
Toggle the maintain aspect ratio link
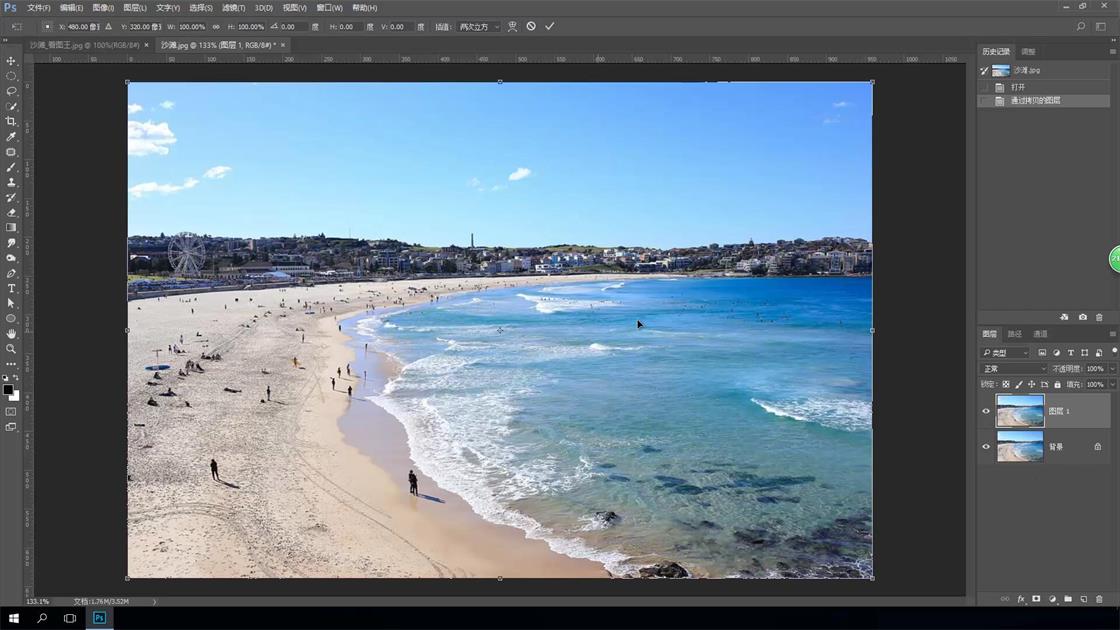tap(216, 27)
